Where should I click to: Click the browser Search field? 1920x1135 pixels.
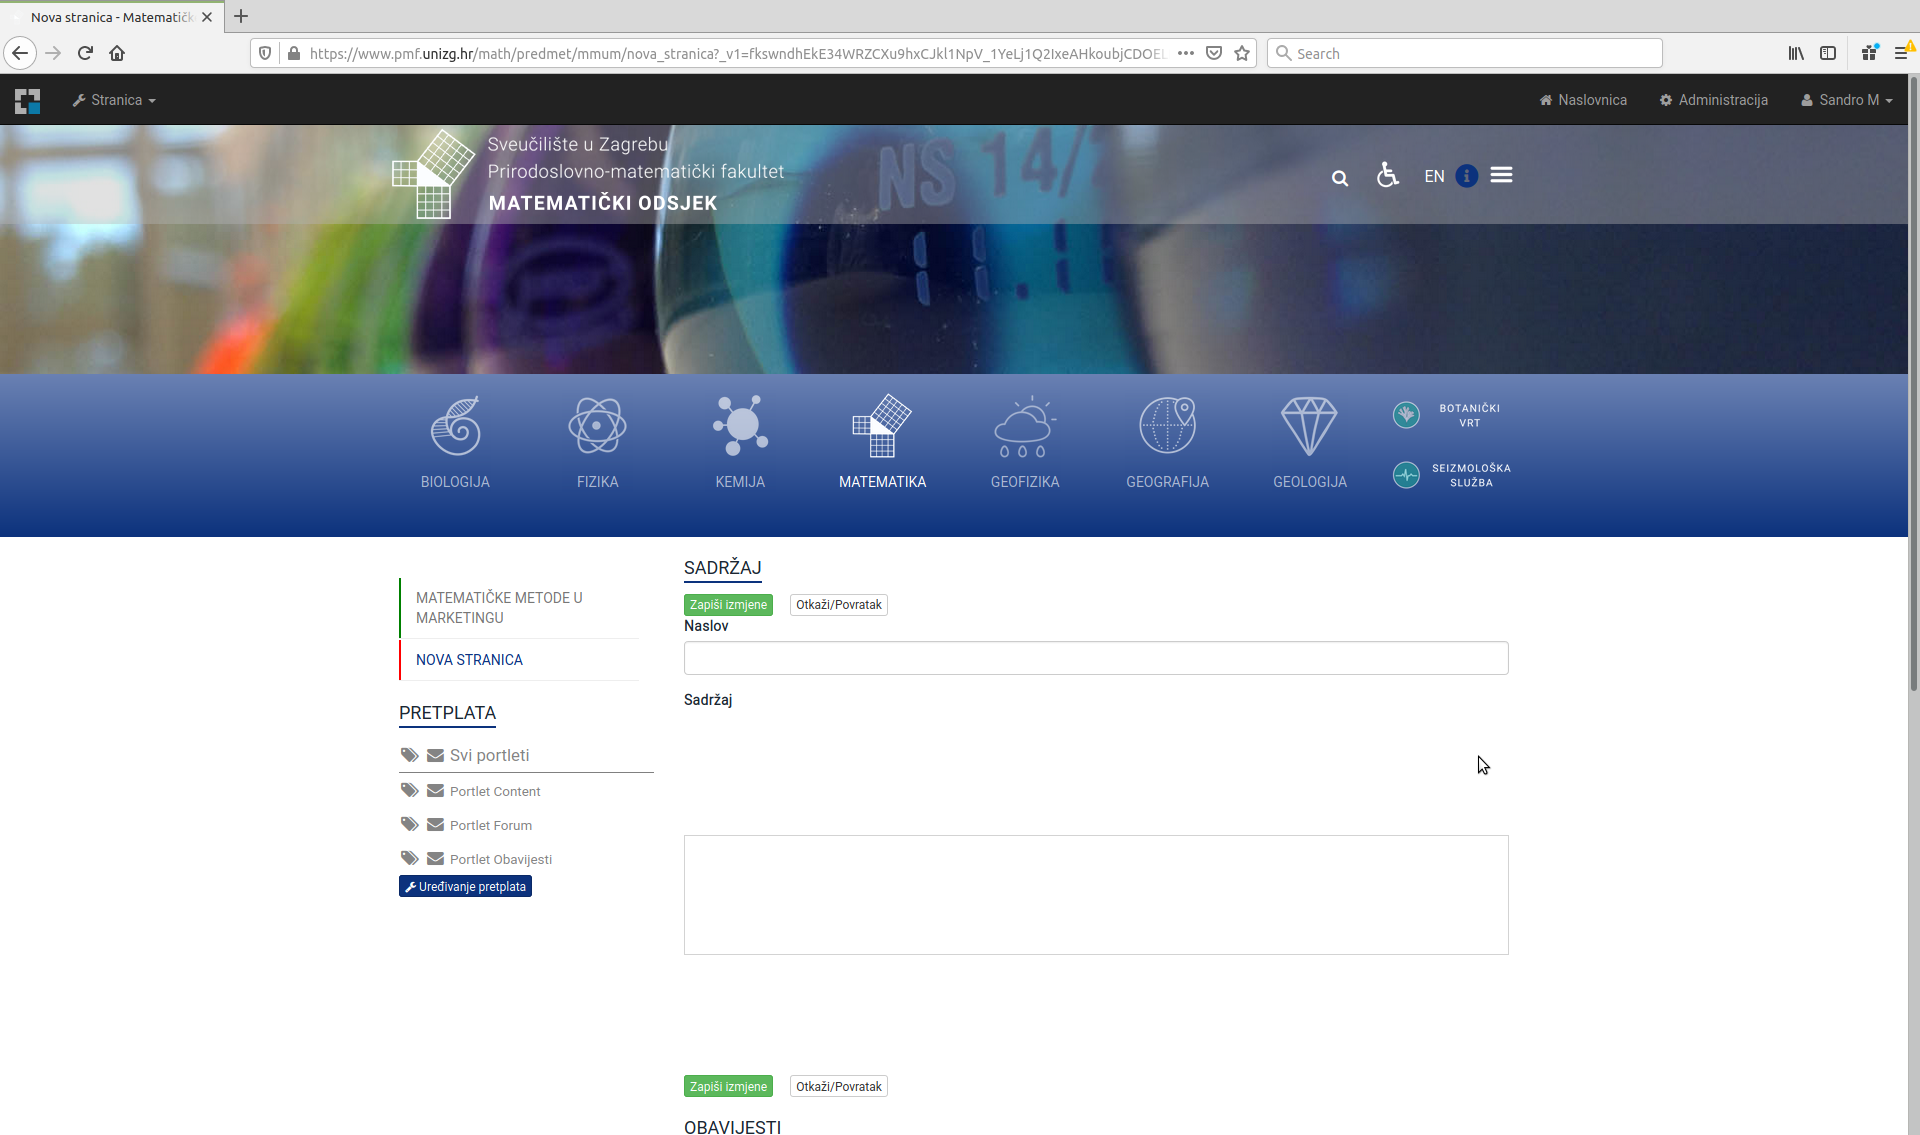coord(1464,53)
